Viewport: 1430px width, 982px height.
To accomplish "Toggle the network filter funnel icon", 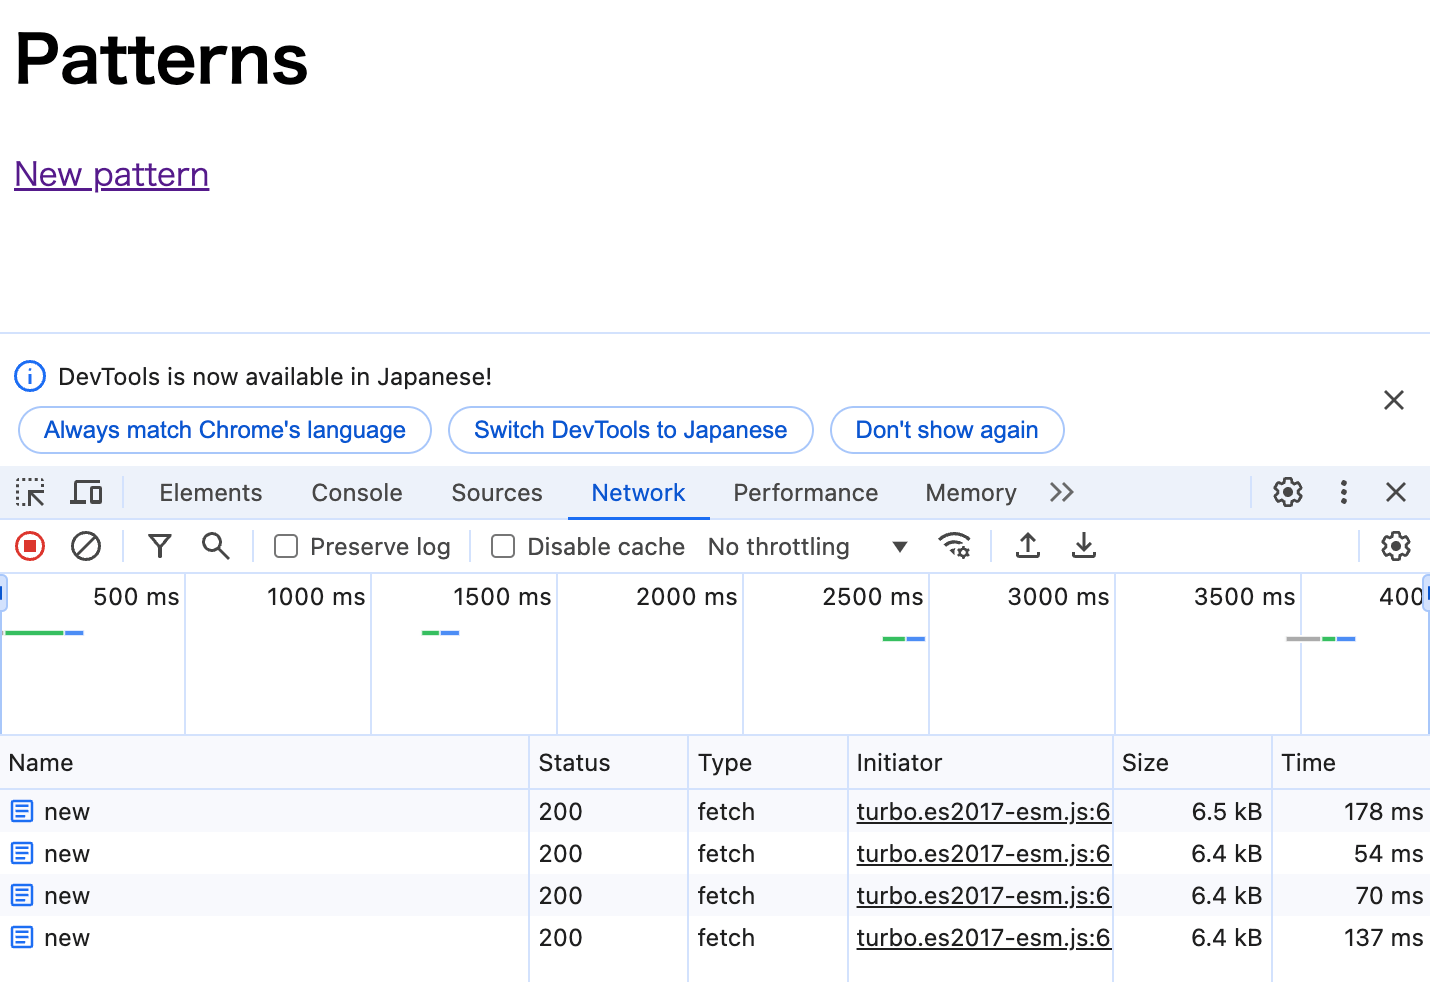I will (159, 546).
